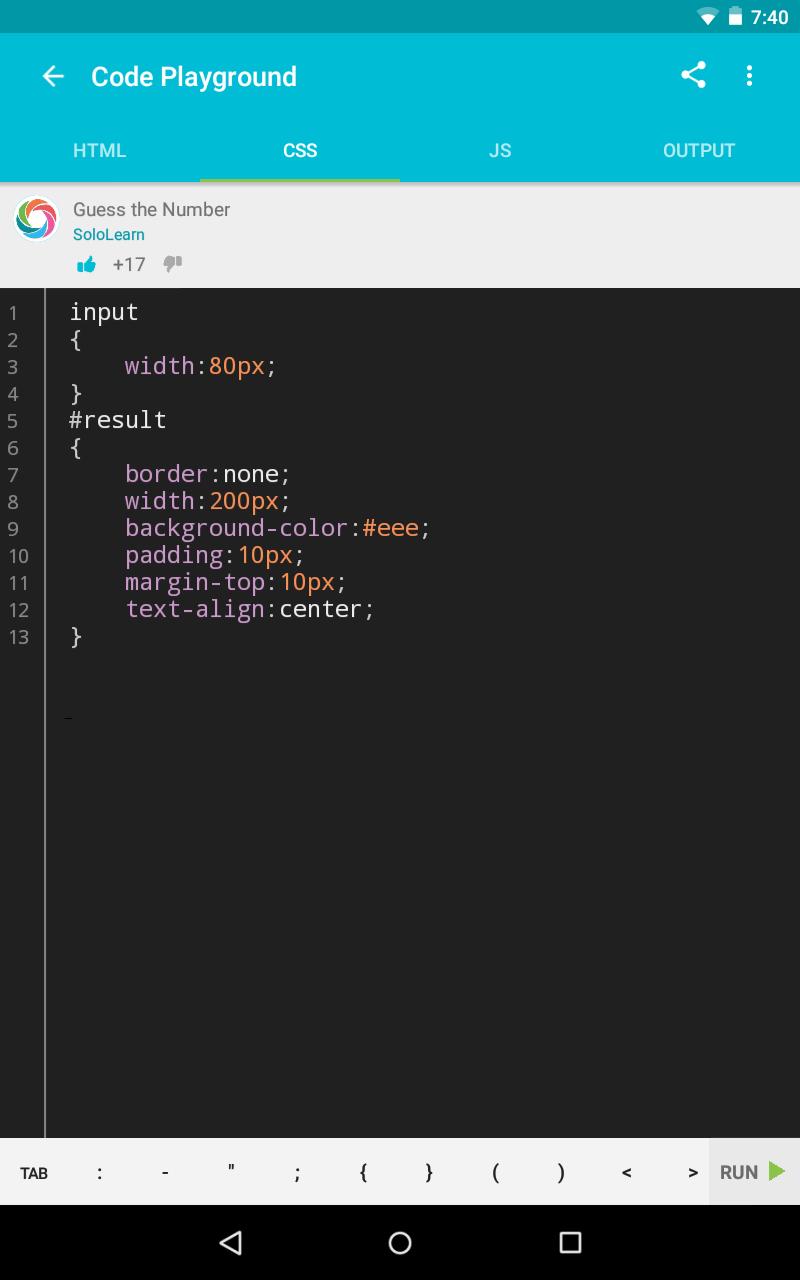Switch to the HTML tab
Image resolution: width=800 pixels, height=1280 pixels.
click(x=100, y=151)
